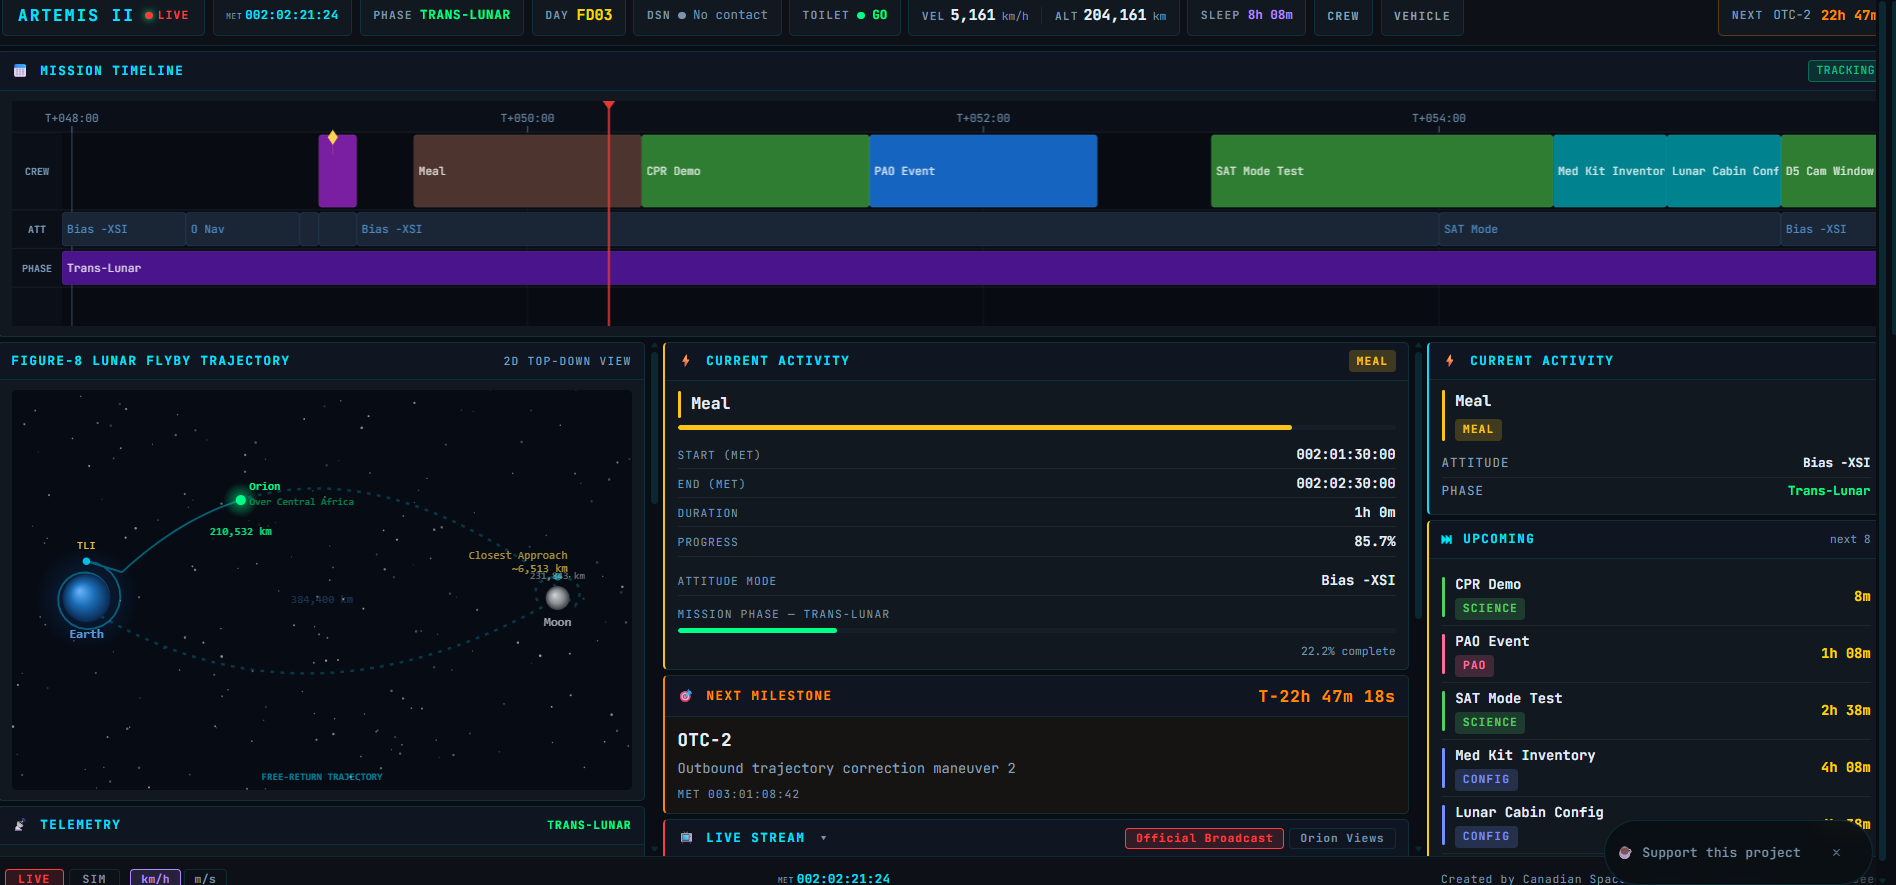Switch stream to Official Broadcast tab
The width and height of the screenshot is (1896, 885).
[x=1204, y=838]
